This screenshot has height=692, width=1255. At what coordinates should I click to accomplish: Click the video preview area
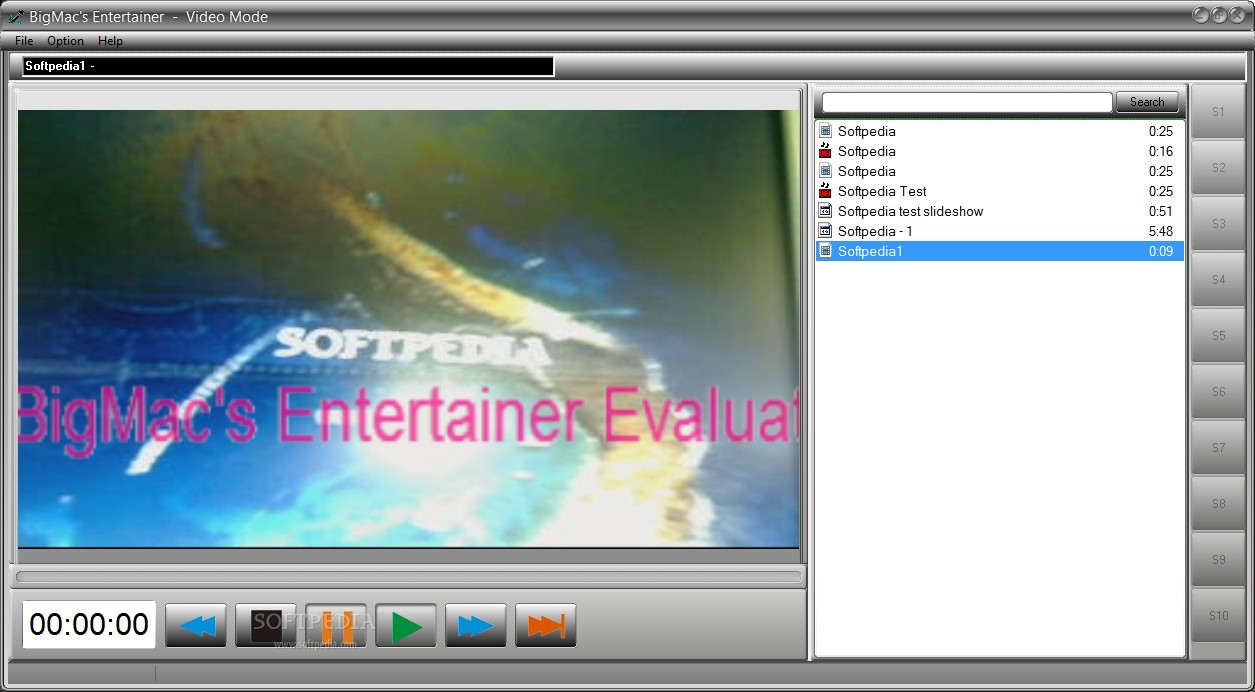pyautogui.click(x=409, y=328)
